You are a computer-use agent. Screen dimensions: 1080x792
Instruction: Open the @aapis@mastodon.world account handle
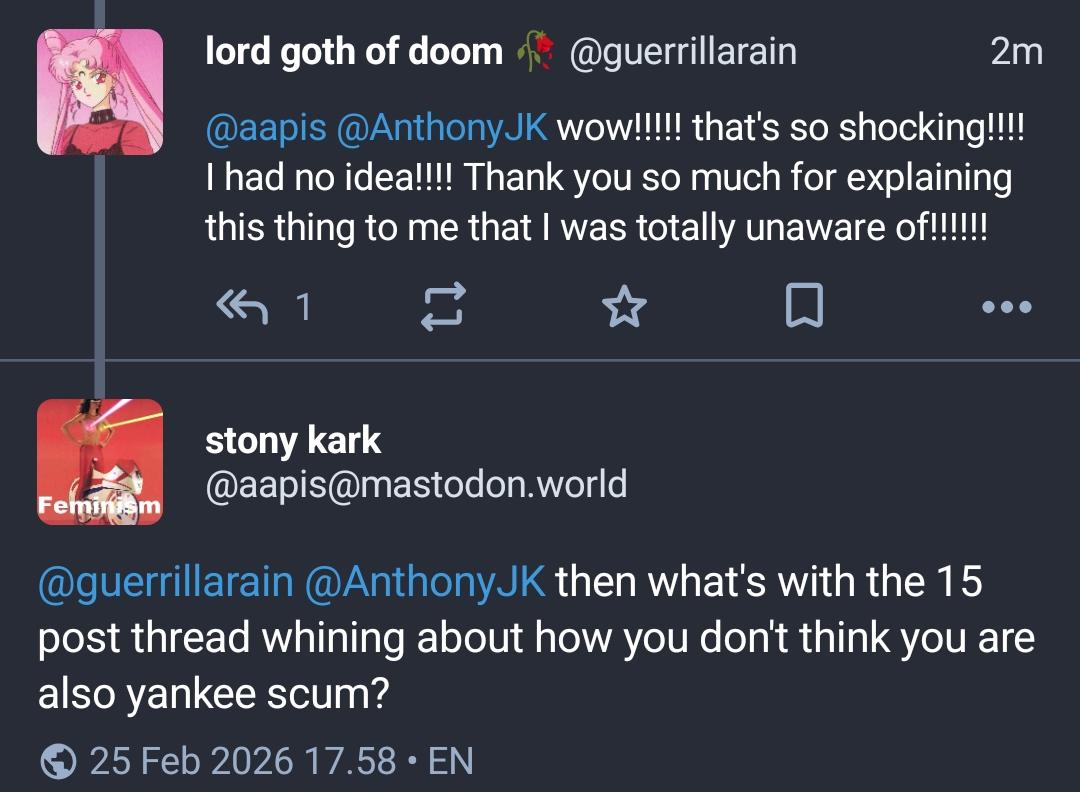[416, 484]
